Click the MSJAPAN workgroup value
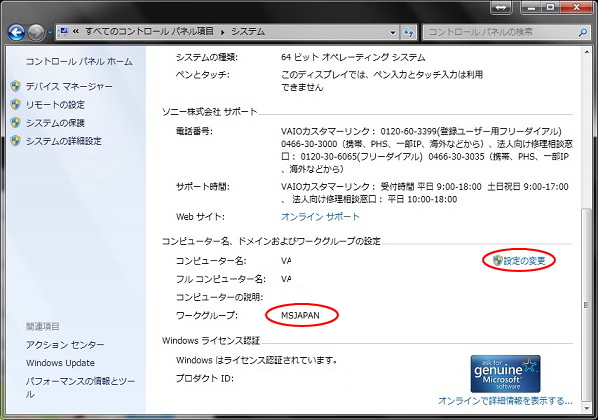The image size is (598, 420). [300, 315]
